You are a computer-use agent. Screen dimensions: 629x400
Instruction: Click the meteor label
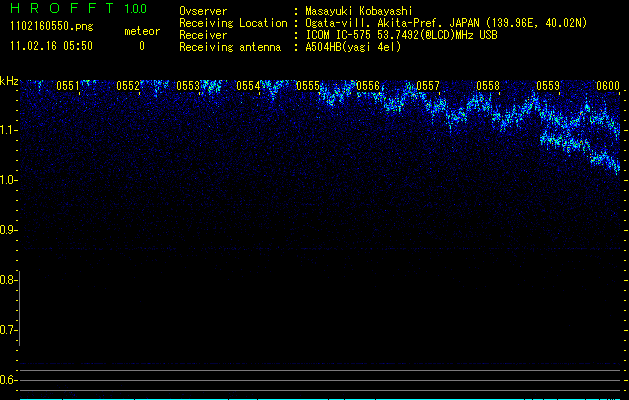click(x=142, y=31)
